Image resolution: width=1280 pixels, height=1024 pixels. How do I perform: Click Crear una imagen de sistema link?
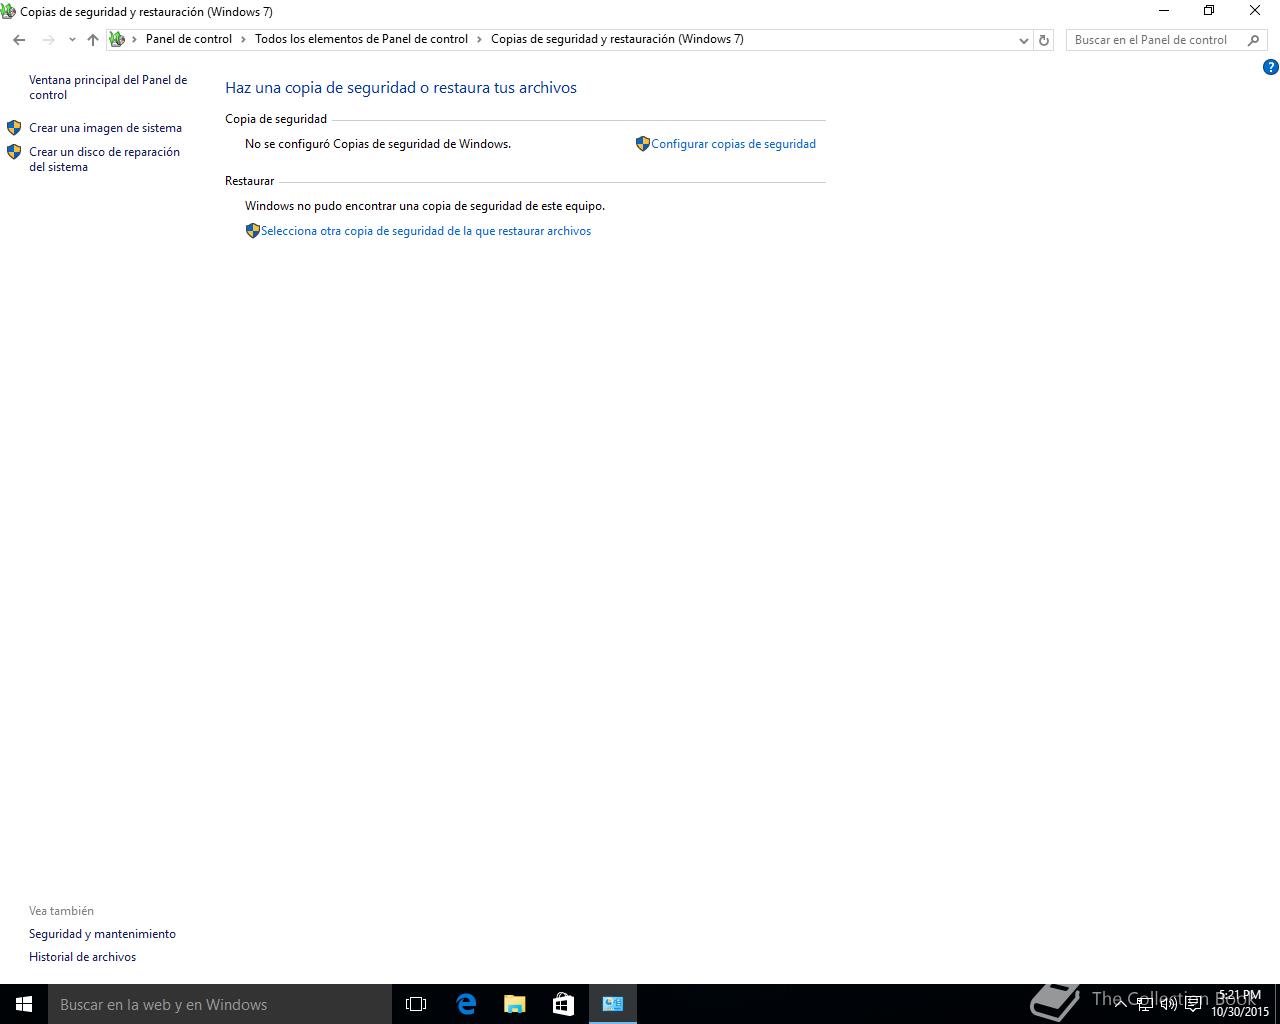[x=105, y=128]
